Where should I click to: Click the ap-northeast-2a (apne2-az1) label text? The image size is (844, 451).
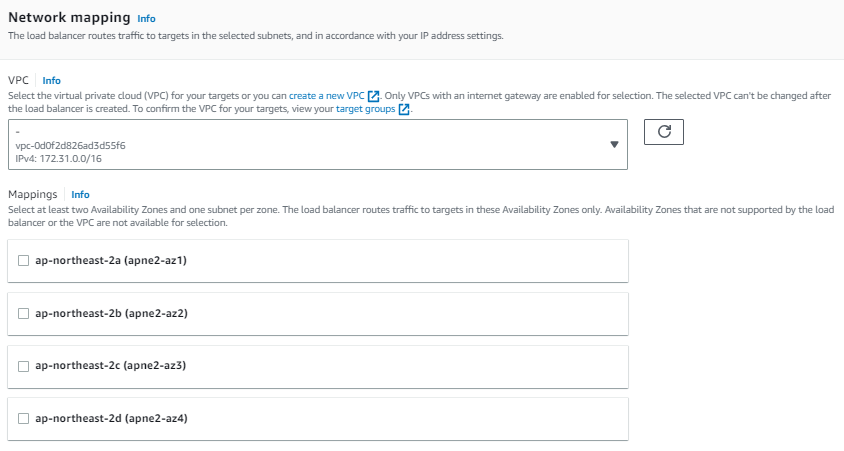pyautogui.click(x=111, y=260)
